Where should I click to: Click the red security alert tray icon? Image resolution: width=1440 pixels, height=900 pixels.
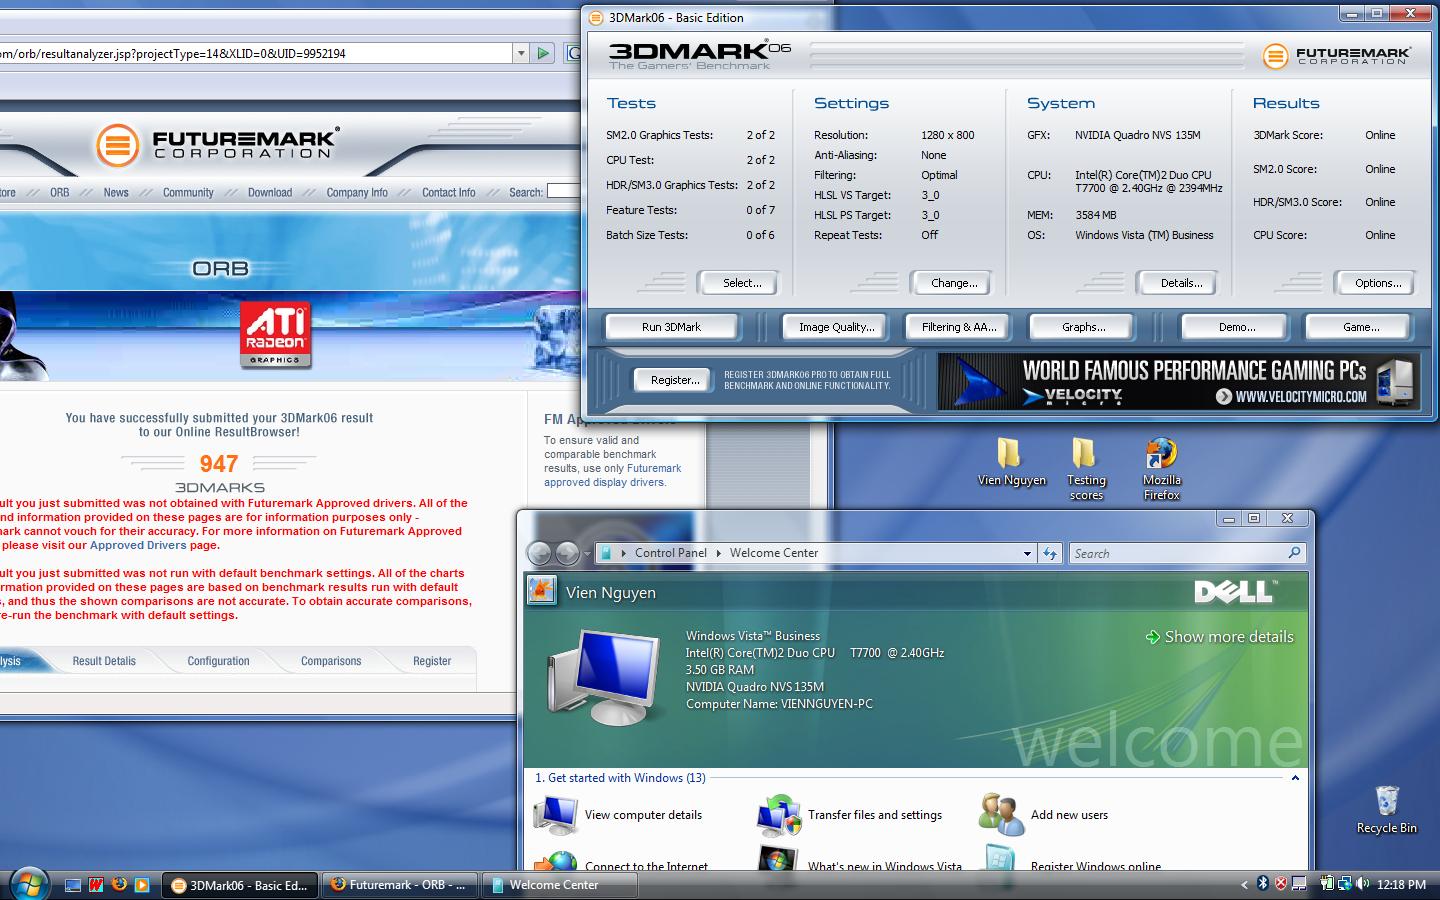click(1280, 884)
